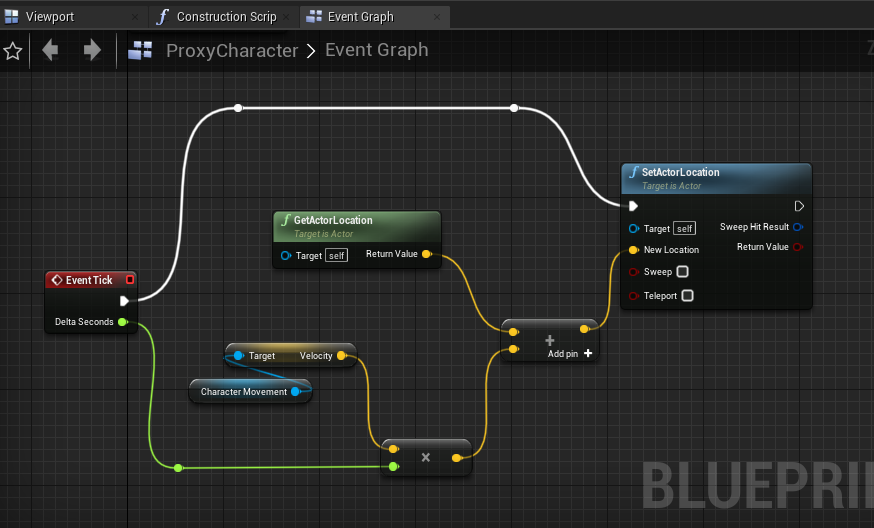Select the multiply X node

point(426,457)
